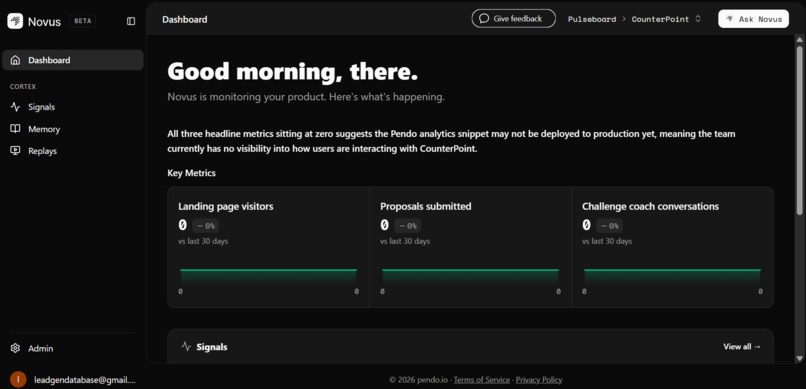The height and width of the screenshot is (389, 806).
Task: Click the CORTEX section label
Action: (23, 87)
